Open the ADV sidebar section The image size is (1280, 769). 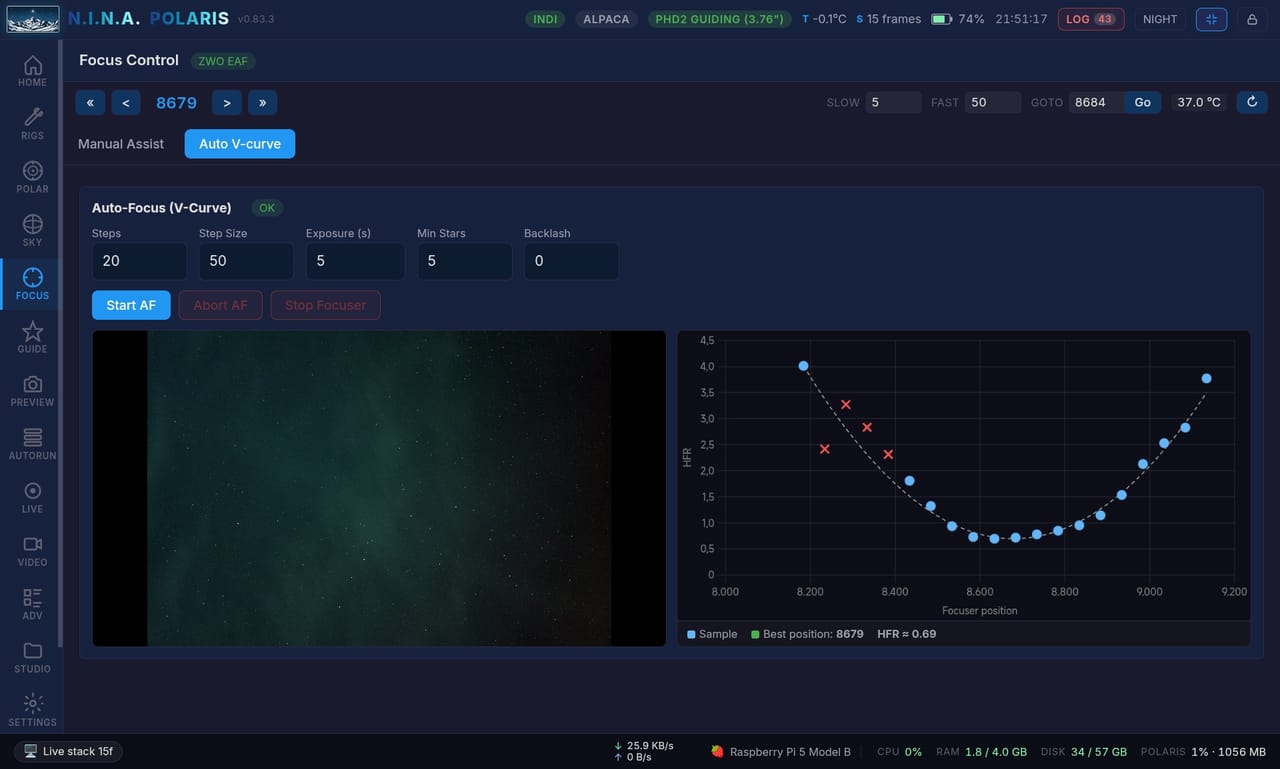[x=32, y=604]
